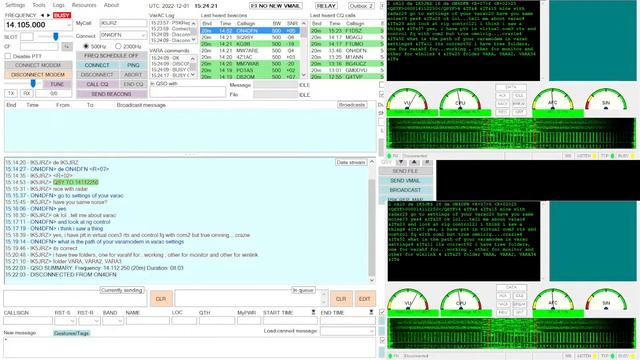Image resolution: width=640 pixels, height=360 pixels.
Task: Open the Outbox: 2 button
Action: 361,6
